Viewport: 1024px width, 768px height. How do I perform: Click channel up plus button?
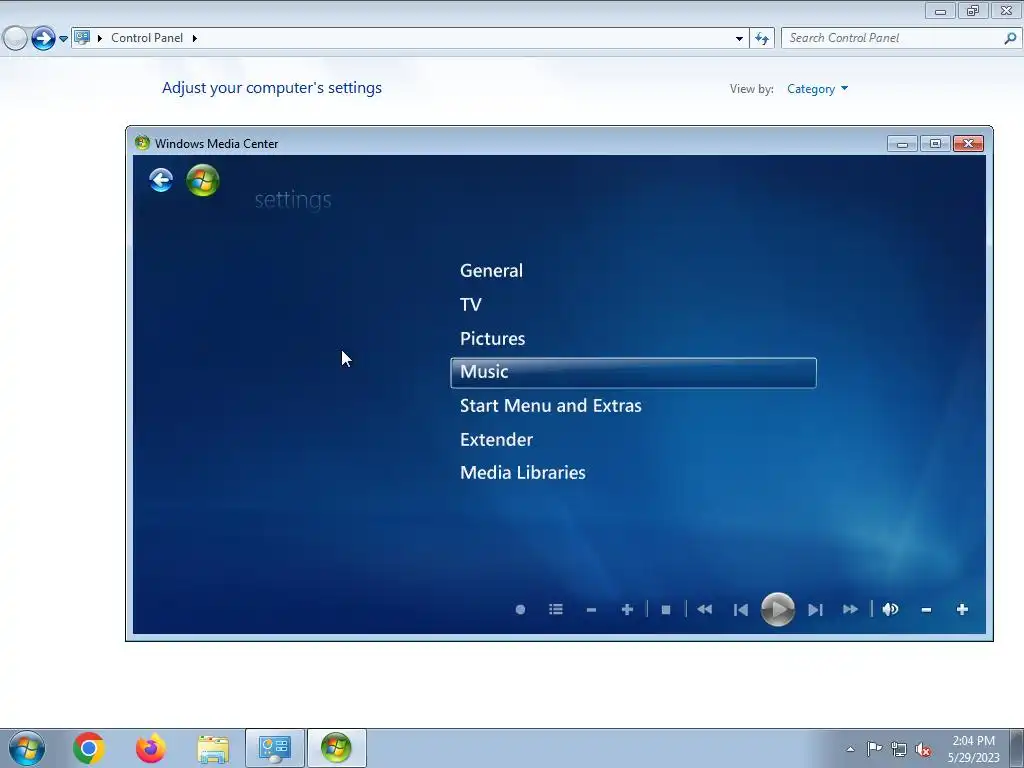click(627, 609)
